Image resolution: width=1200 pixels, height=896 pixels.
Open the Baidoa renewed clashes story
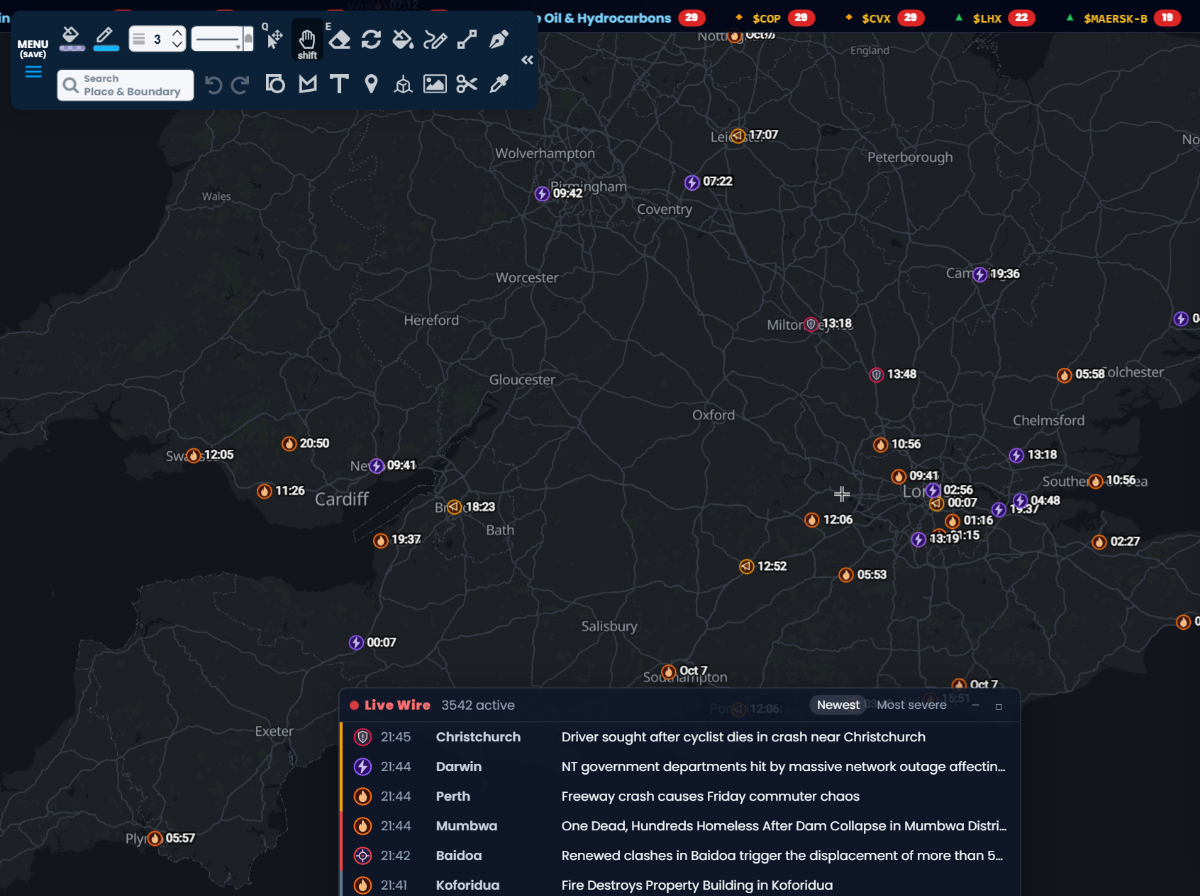(680, 856)
